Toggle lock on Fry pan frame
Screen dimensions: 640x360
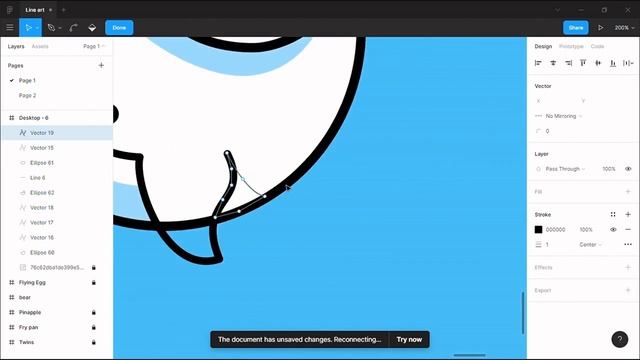click(x=93, y=327)
